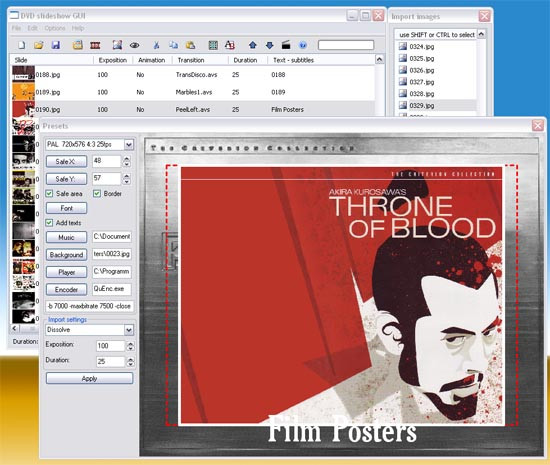
Task: Click the Encoder button
Action: 66,289
